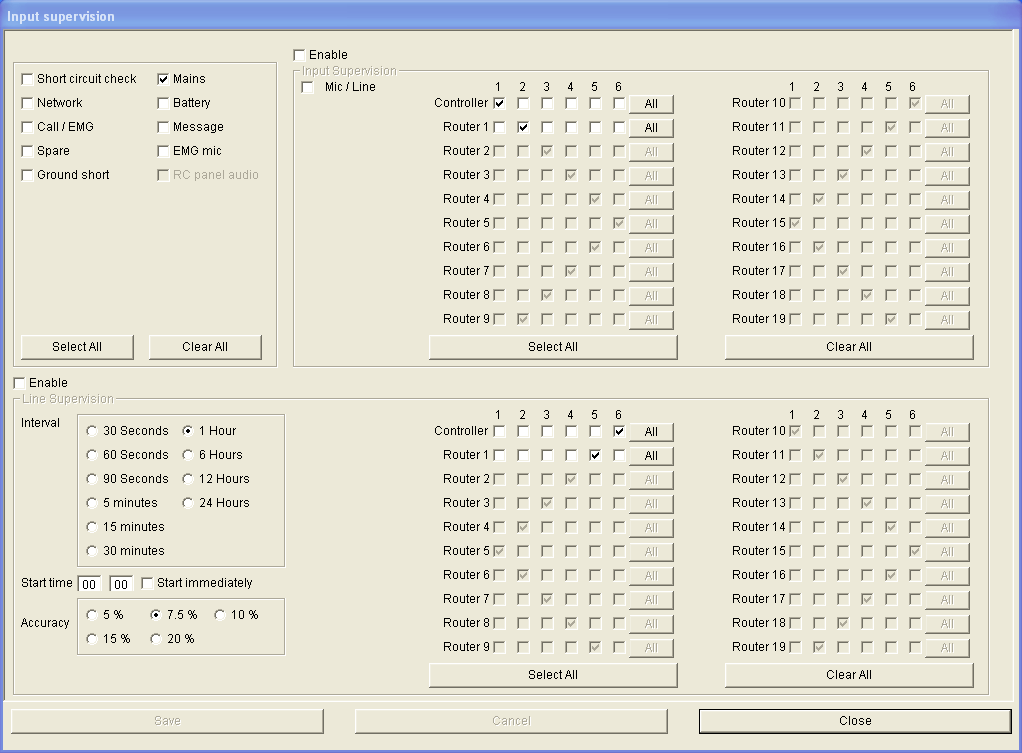The image size is (1022, 753).
Task: Tick the Network checkbox
Action: 27,103
